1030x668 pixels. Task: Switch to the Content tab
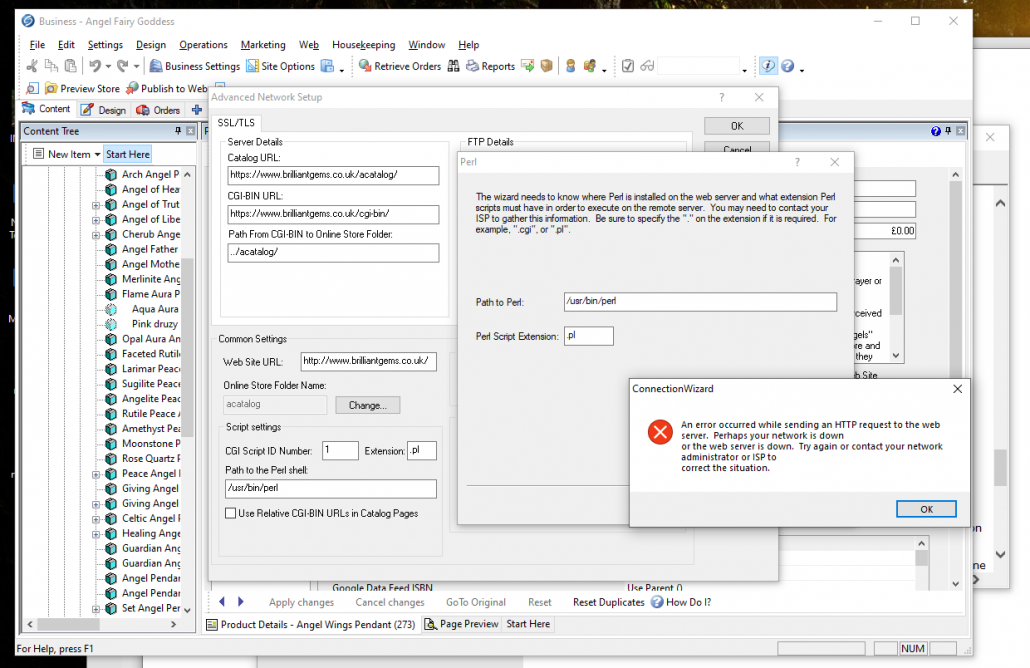[x=47, y=109]
